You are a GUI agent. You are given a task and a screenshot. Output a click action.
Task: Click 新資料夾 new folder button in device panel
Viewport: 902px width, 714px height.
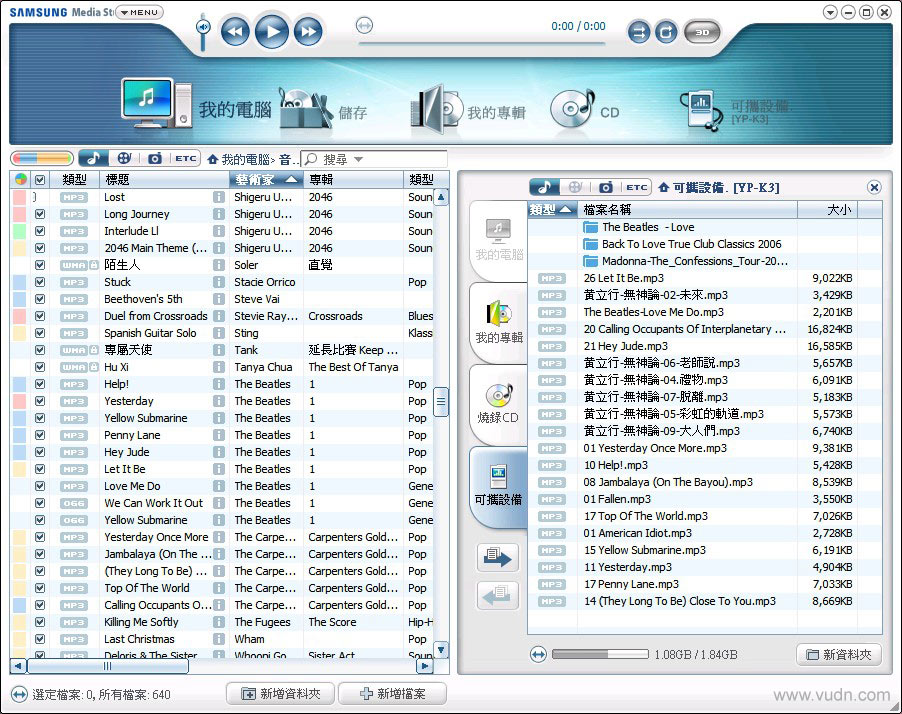tap(839, 655)
